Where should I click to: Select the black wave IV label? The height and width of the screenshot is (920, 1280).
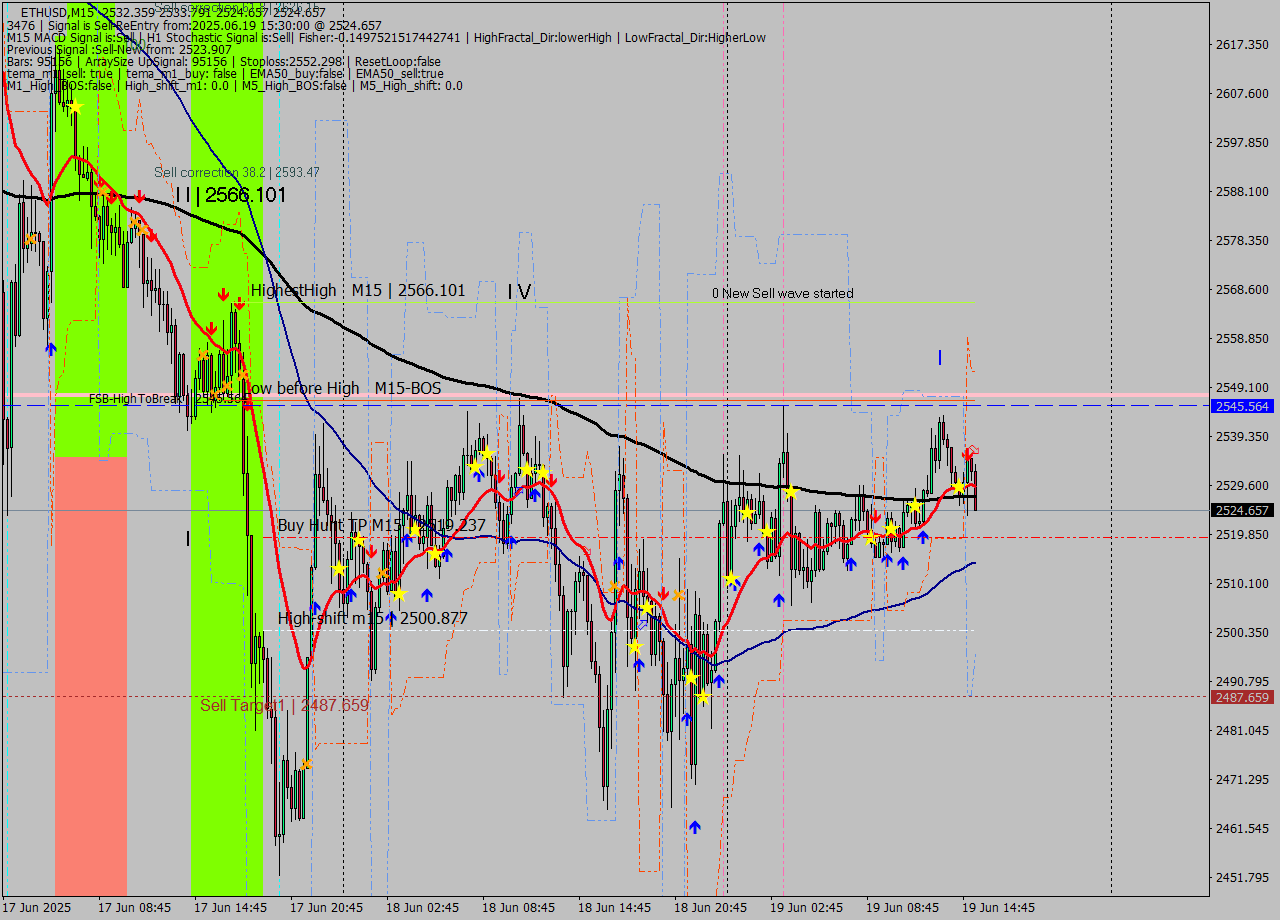tap(519, 291)
